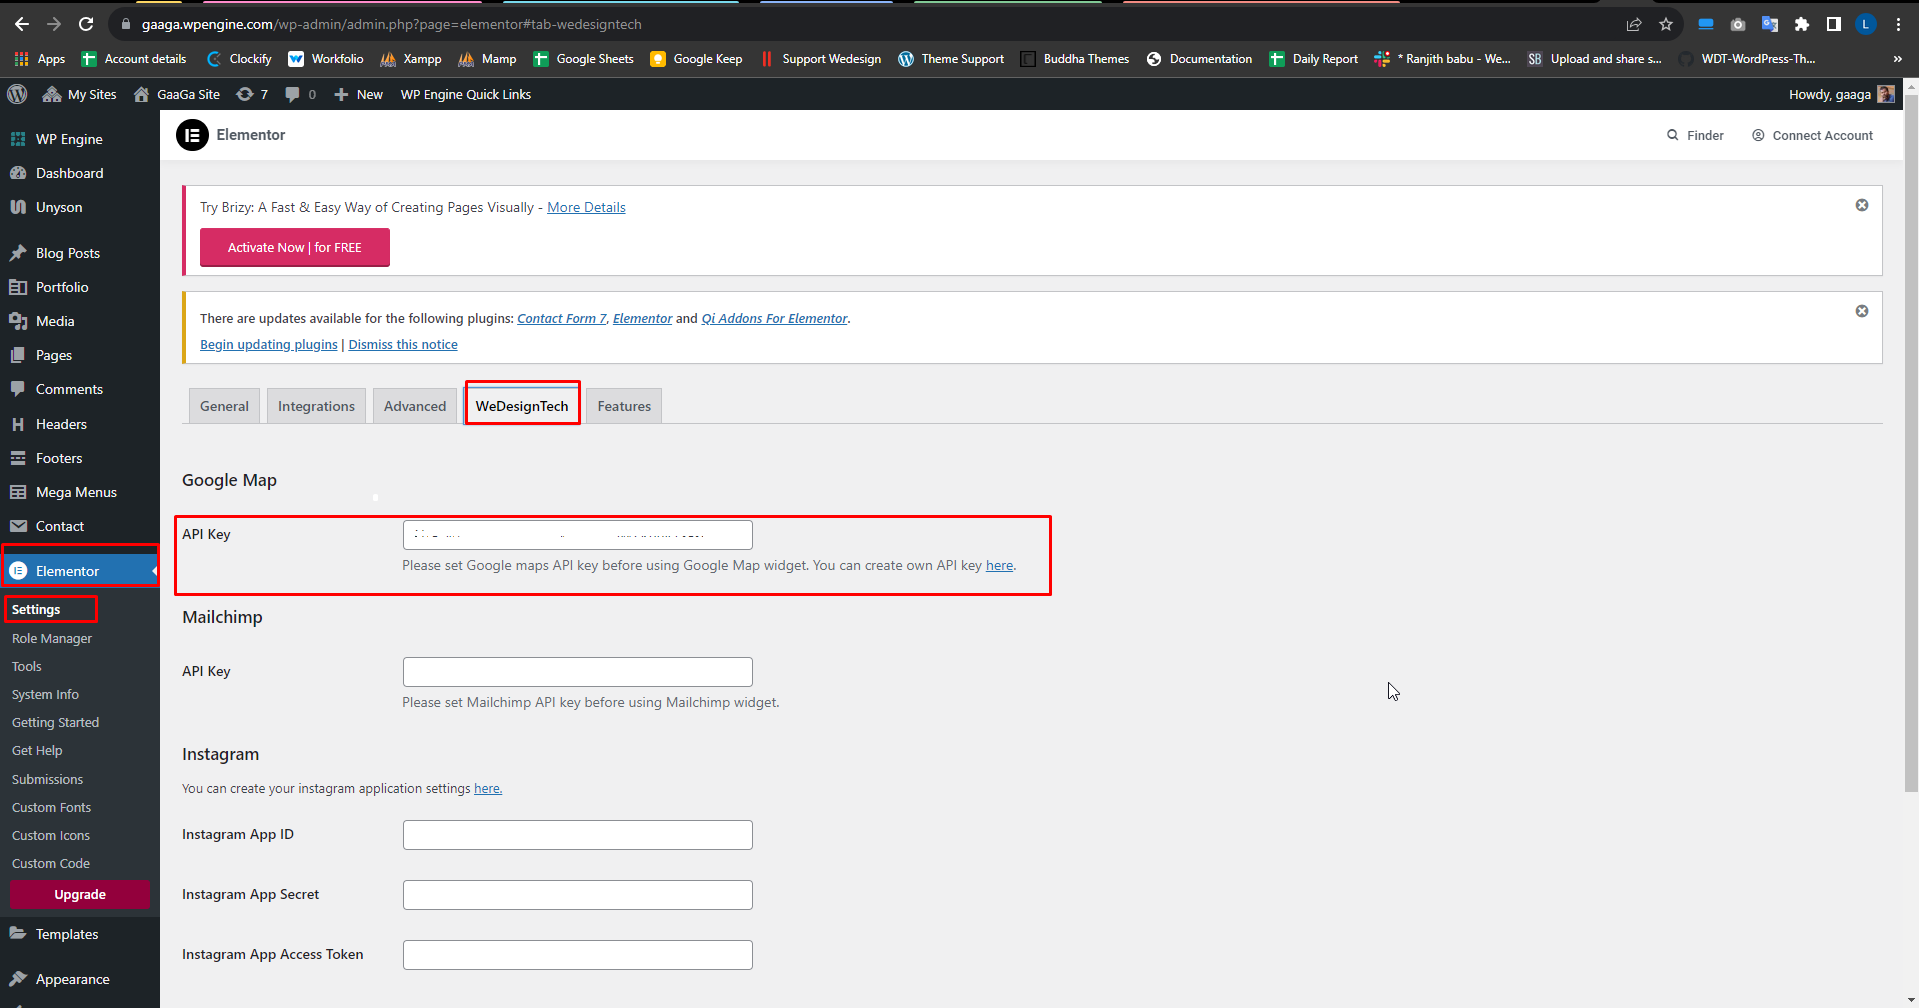Reload the current page
This screenshot has width=1919, height=1008.
[x=86, y=24]
